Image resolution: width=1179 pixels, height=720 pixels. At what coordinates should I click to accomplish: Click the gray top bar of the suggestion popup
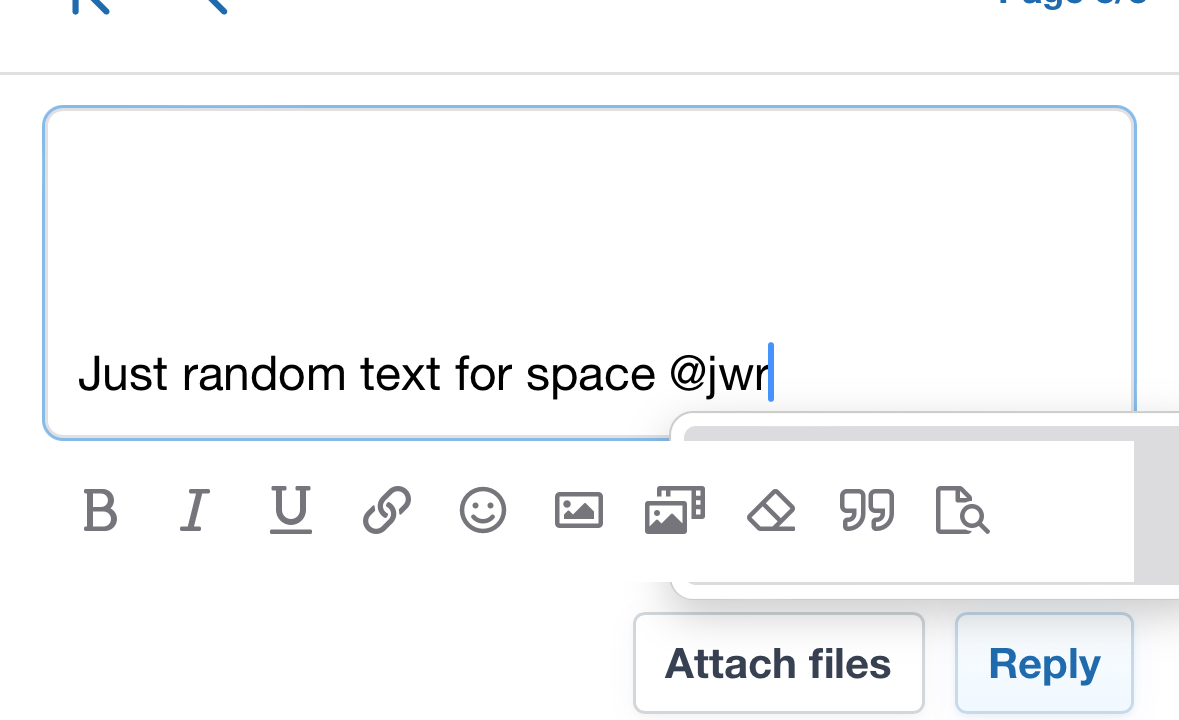908,434
